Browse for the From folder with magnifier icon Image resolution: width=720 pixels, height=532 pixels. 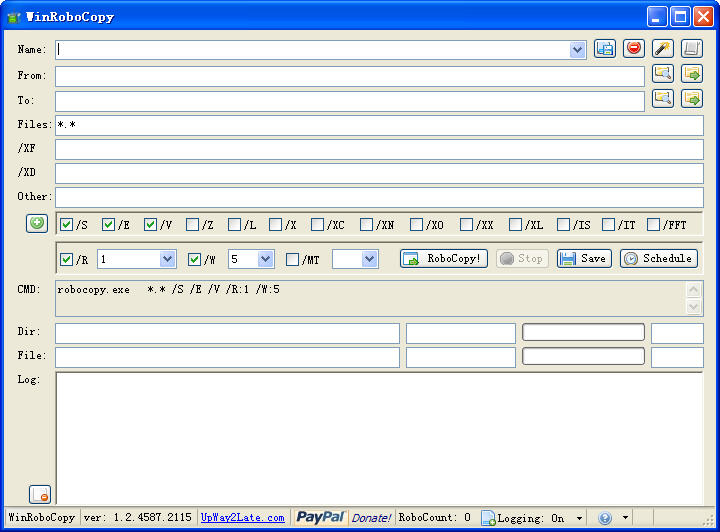coord(663,73)
